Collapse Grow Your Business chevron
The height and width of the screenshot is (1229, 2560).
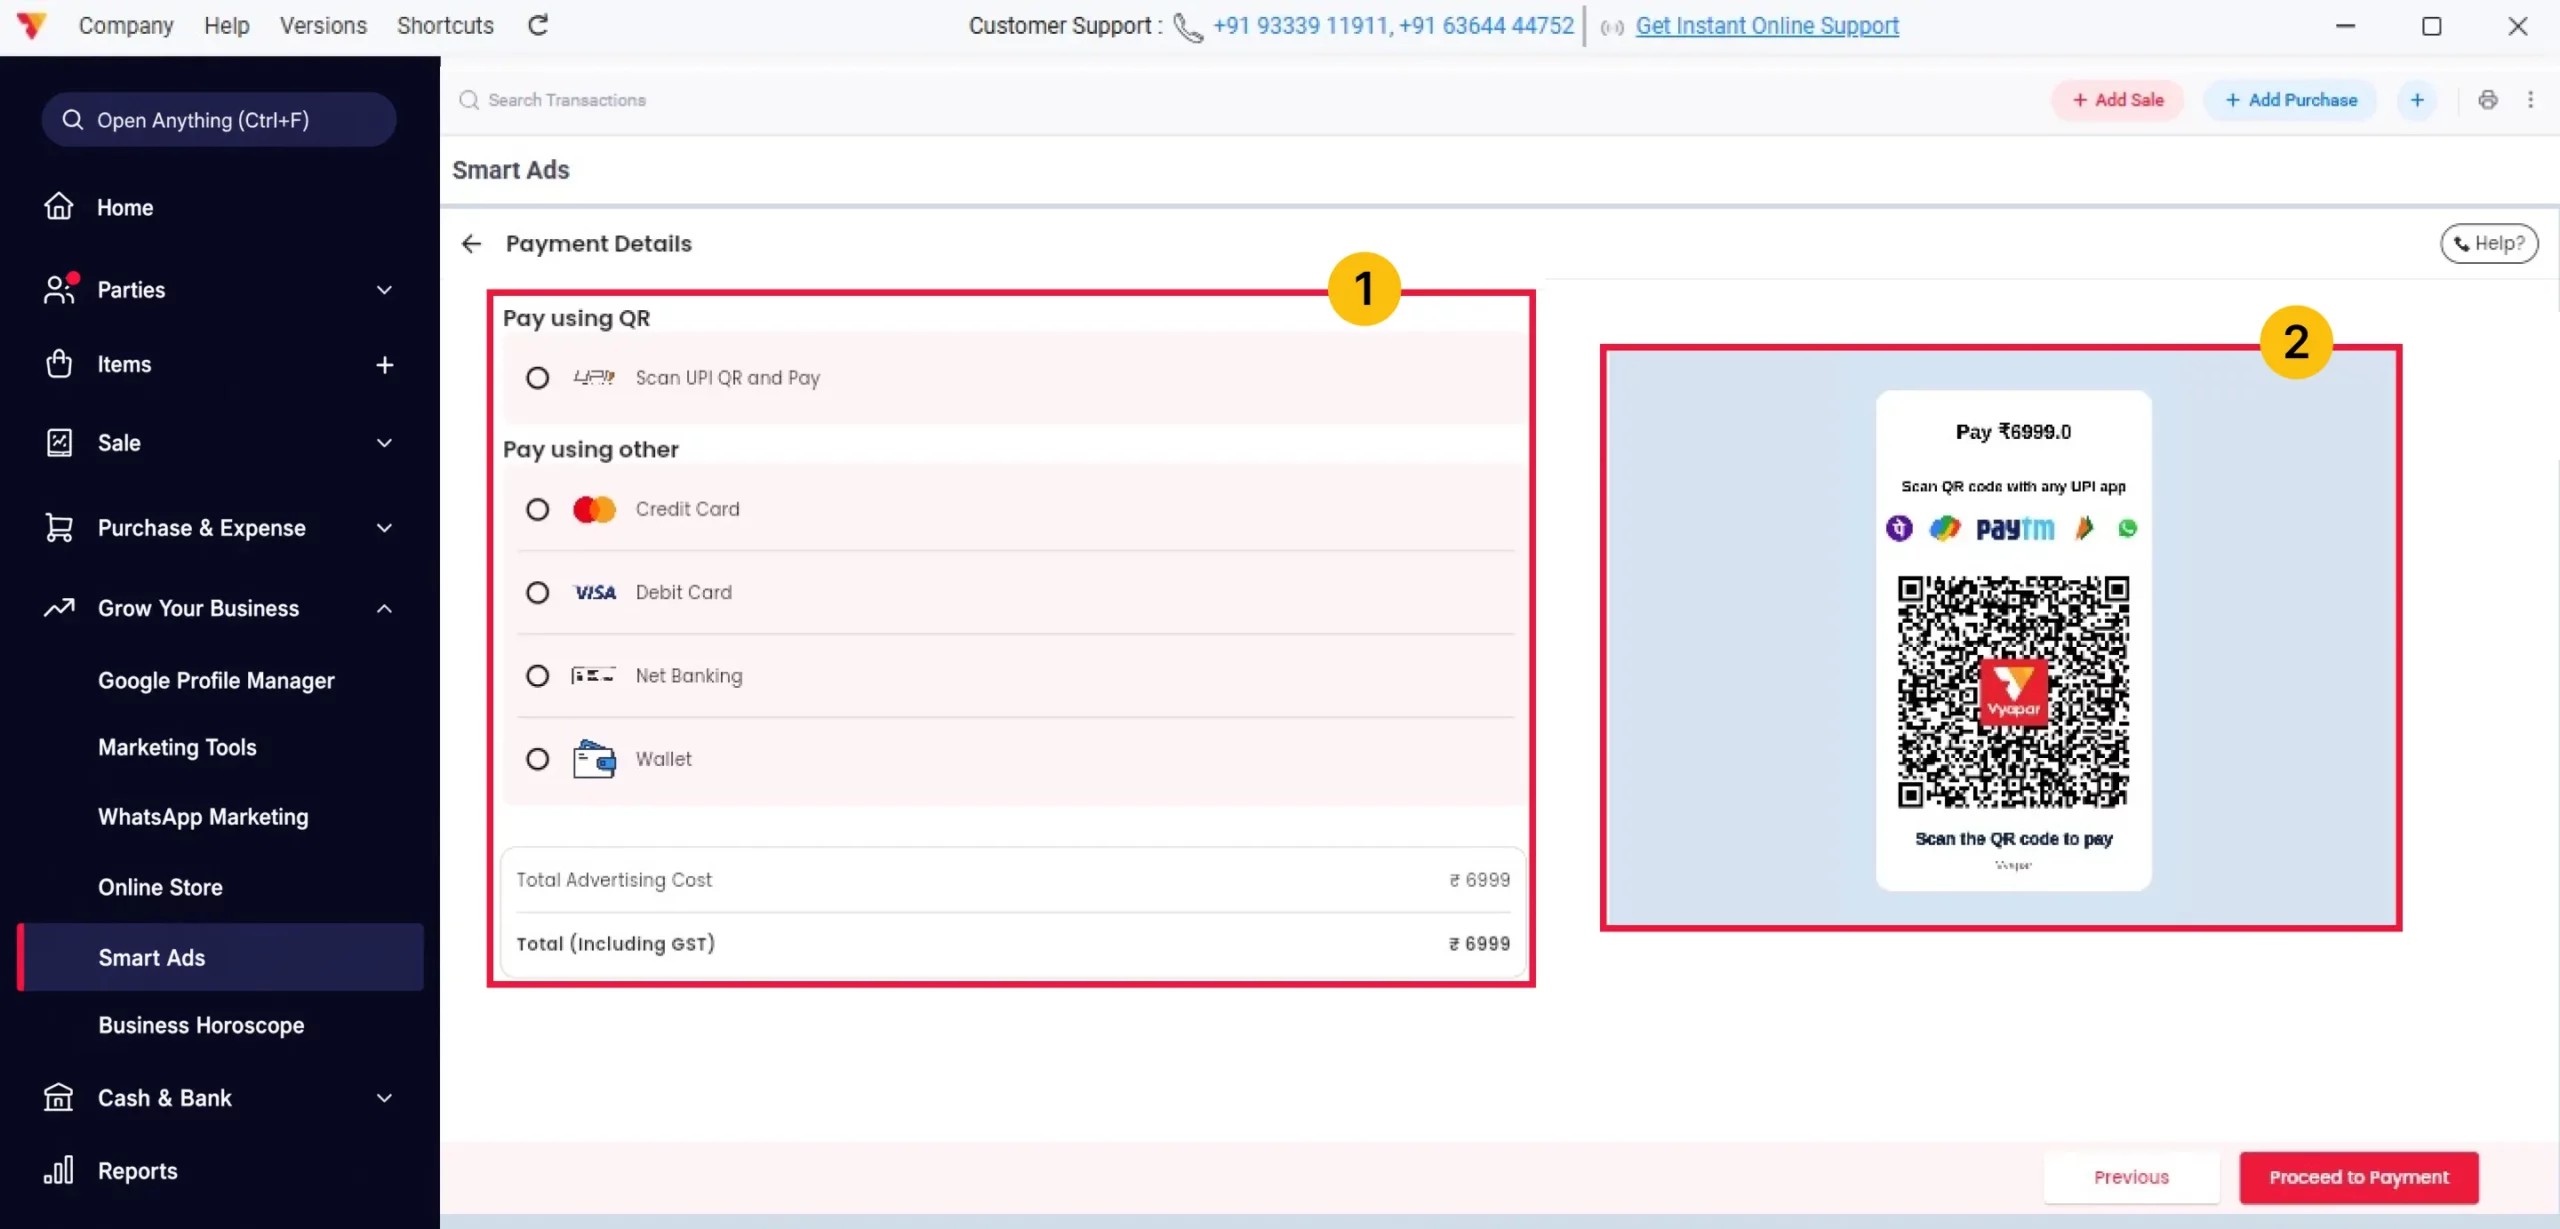pos(385,609)
